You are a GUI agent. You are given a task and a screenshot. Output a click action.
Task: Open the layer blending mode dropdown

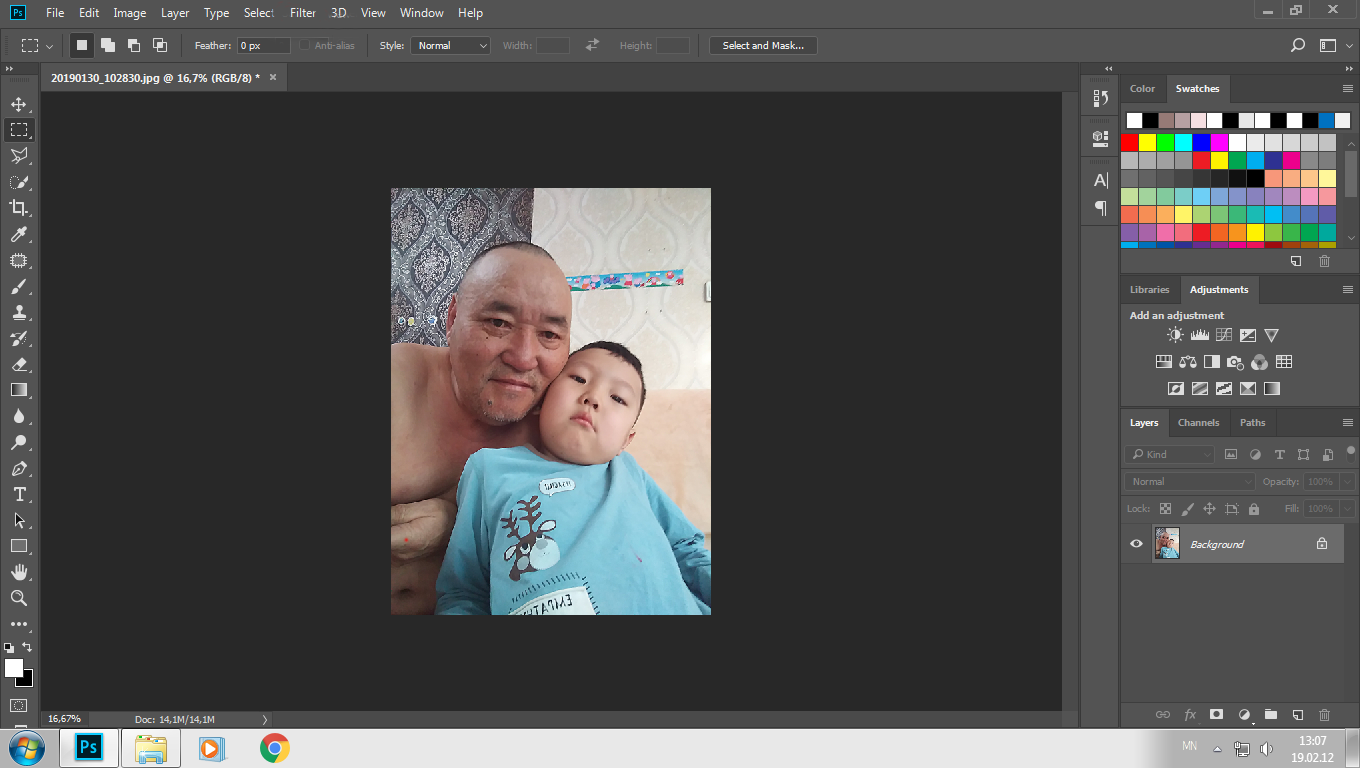pyautogui.click(x=1190, y=481)
